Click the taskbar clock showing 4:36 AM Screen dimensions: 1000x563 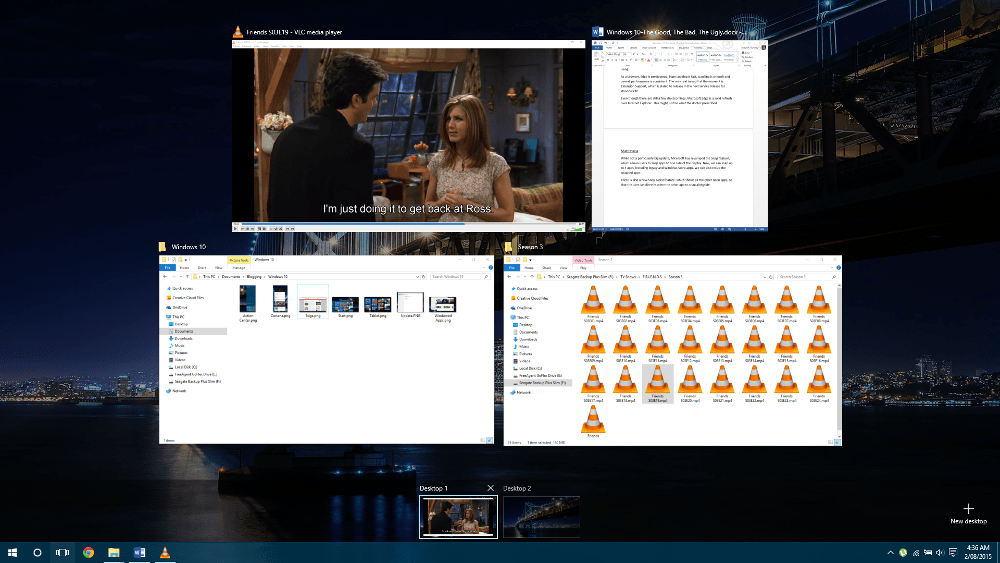tap(978, 552)
